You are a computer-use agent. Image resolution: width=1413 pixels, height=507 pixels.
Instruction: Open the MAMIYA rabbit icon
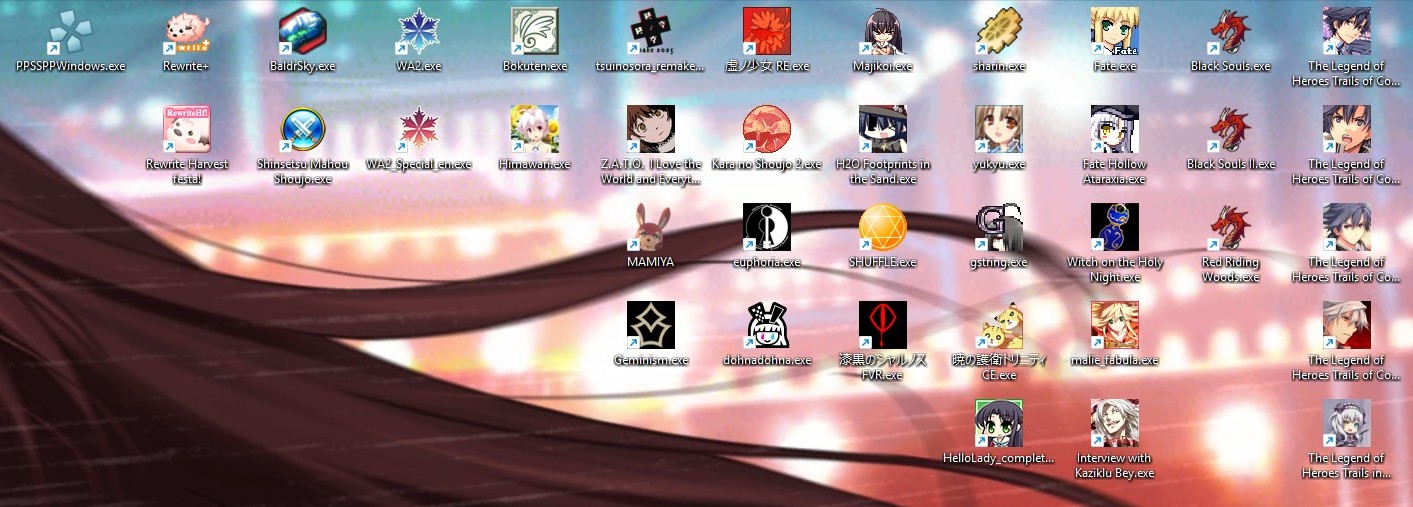tap(651, 228)
